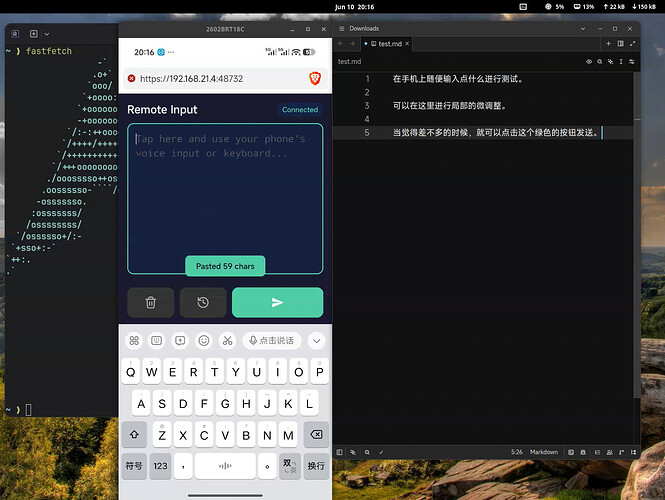Toggle the 双/英 language key
The height and width of the screenshot is (500, 665).
290,466
